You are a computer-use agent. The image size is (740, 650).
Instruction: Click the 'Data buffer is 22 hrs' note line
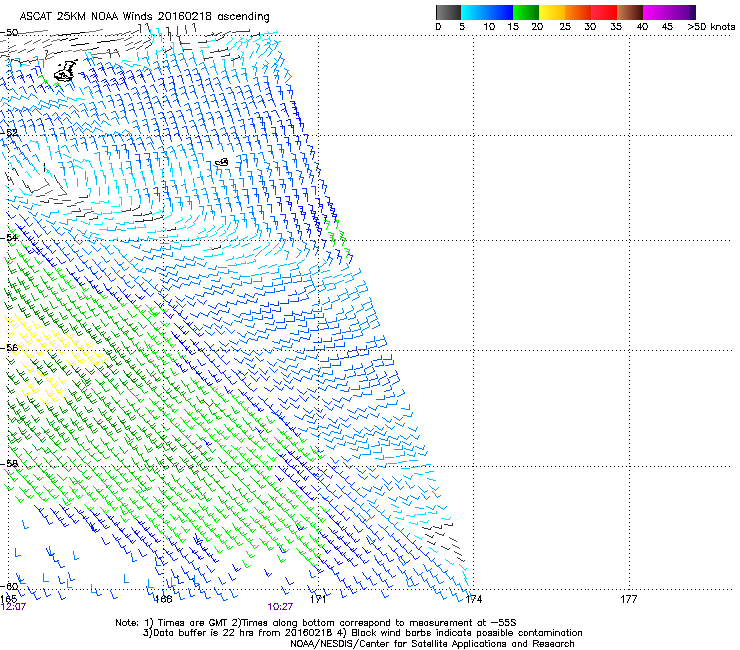[362, 633]
